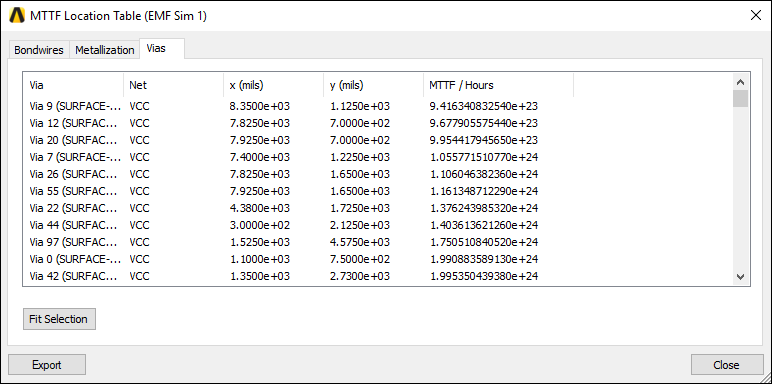Click x value 1.1000e+03 for Via 0
The image size is (772, 384).
(260, 259)
